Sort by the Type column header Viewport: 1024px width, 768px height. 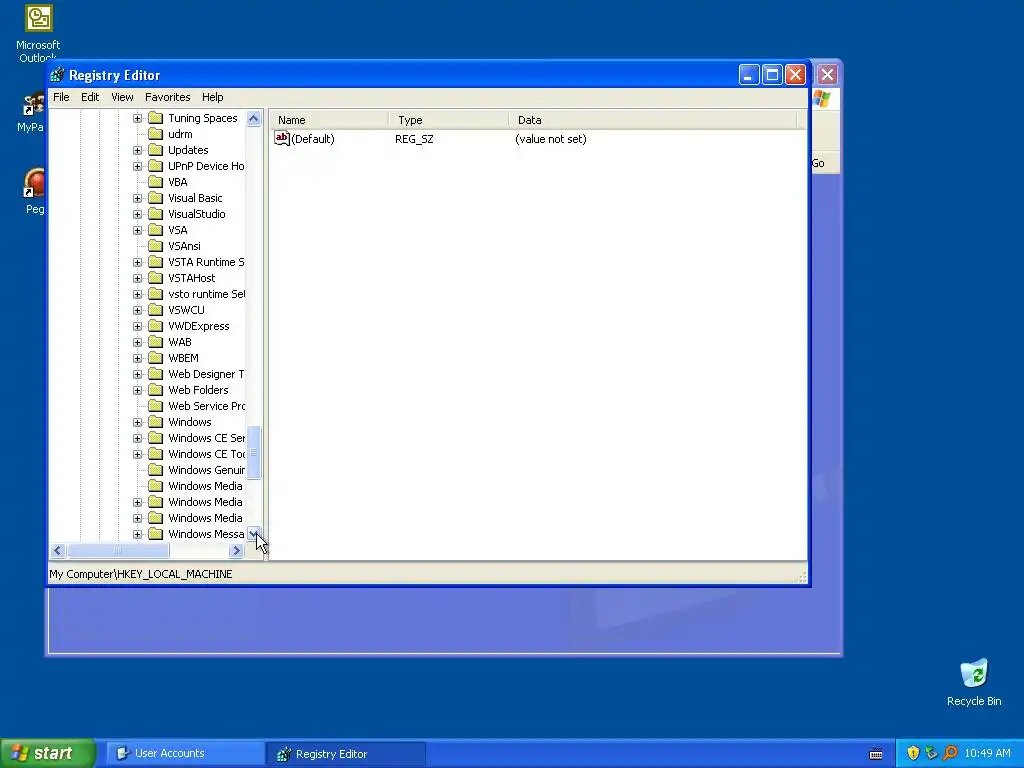tap(449, 120)
